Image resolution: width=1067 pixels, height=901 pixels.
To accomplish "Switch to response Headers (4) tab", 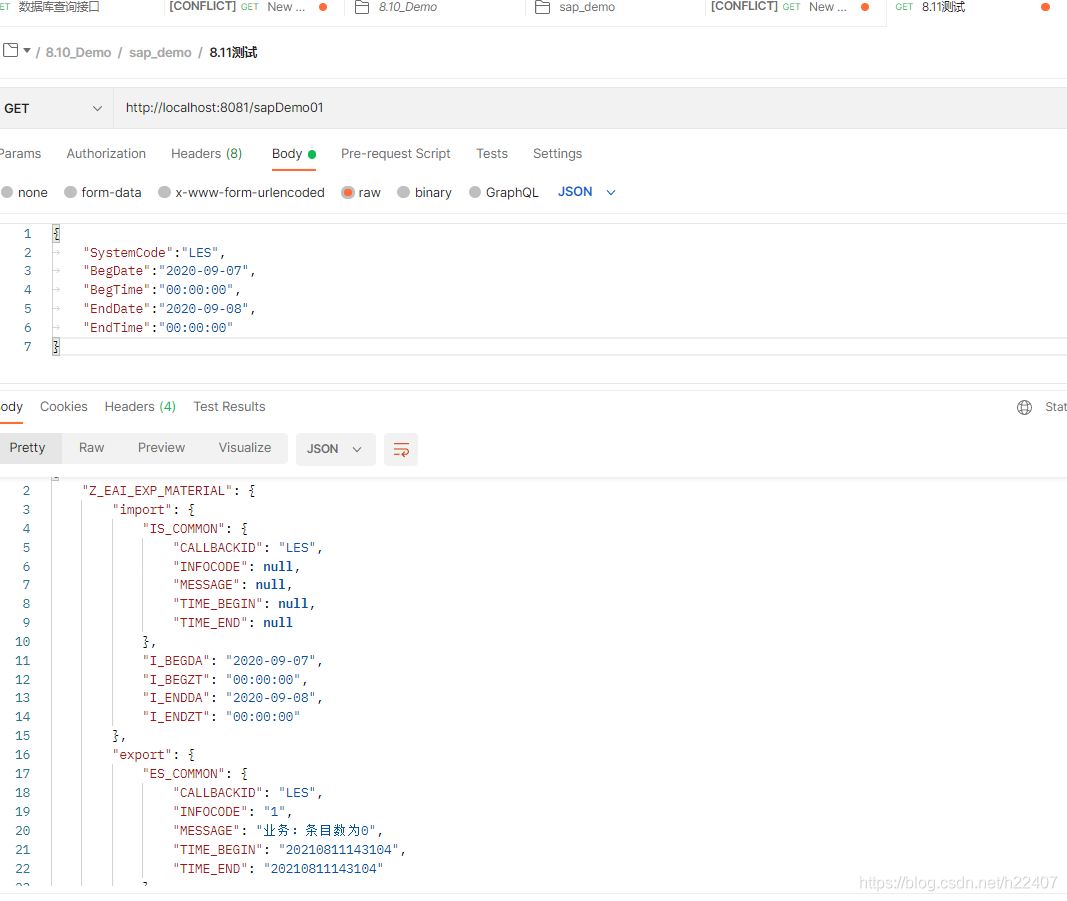I will pyautogui.click(x=140, y=407).
